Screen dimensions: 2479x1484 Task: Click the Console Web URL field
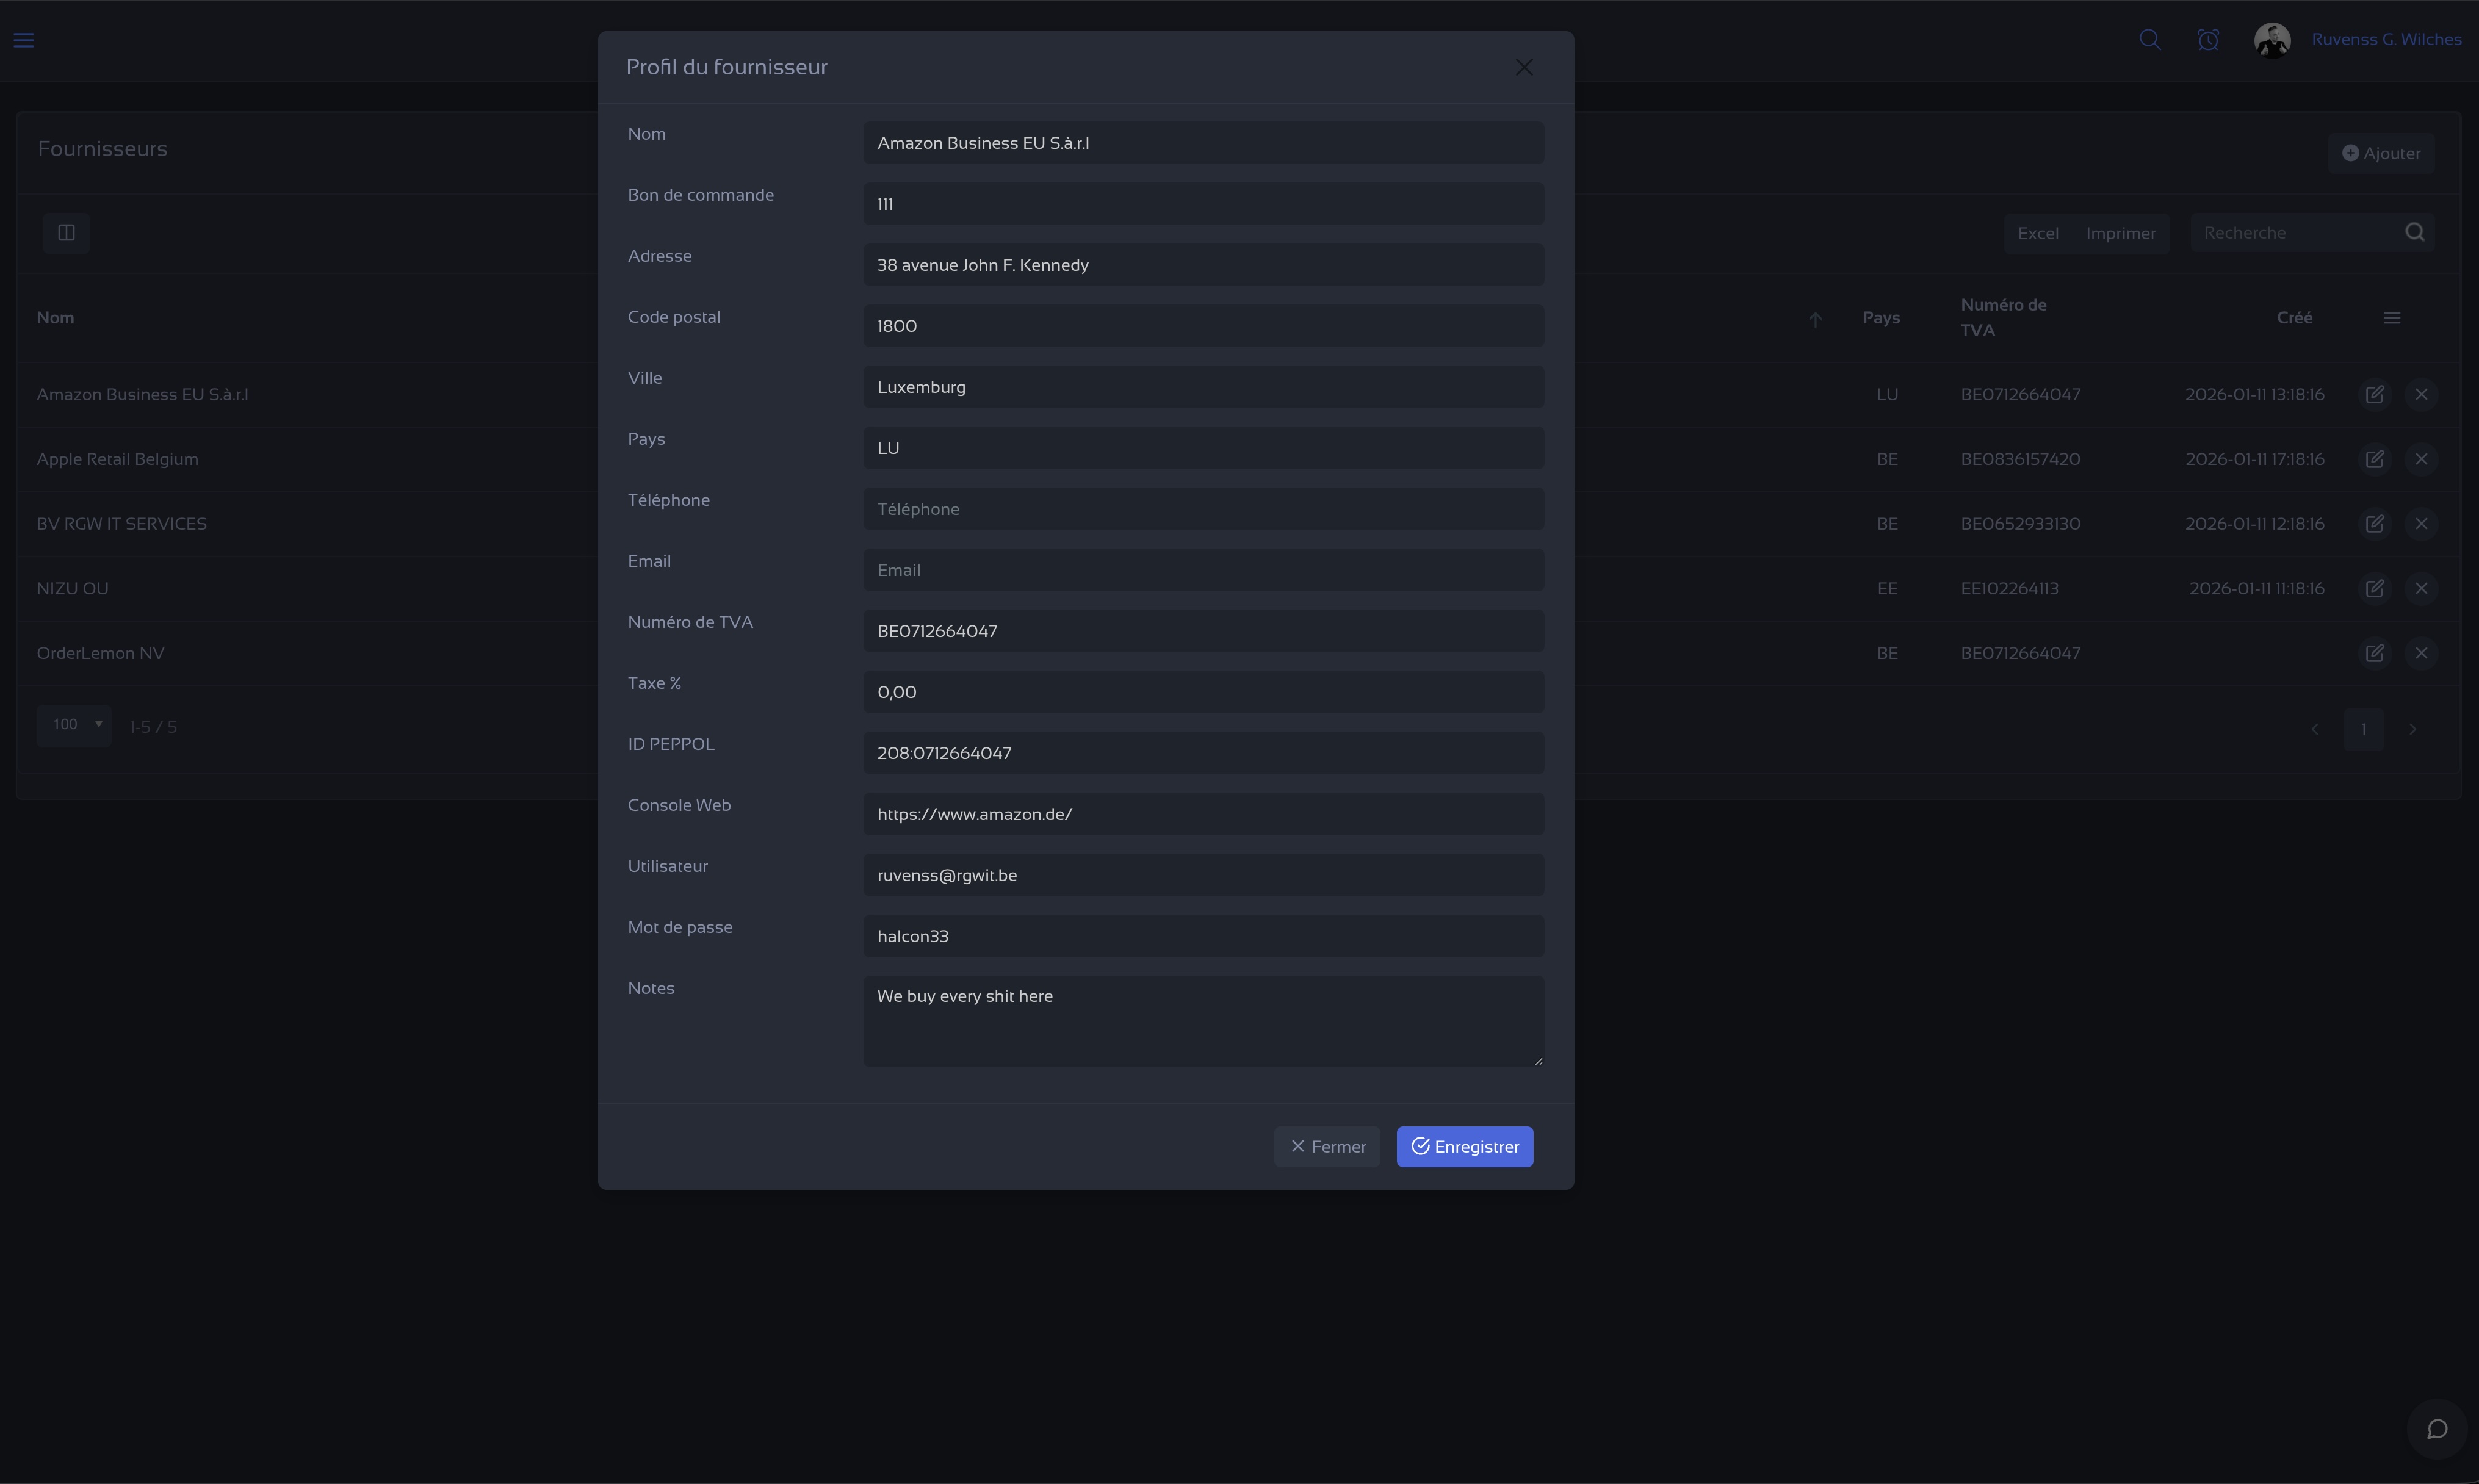point(1203,814)
